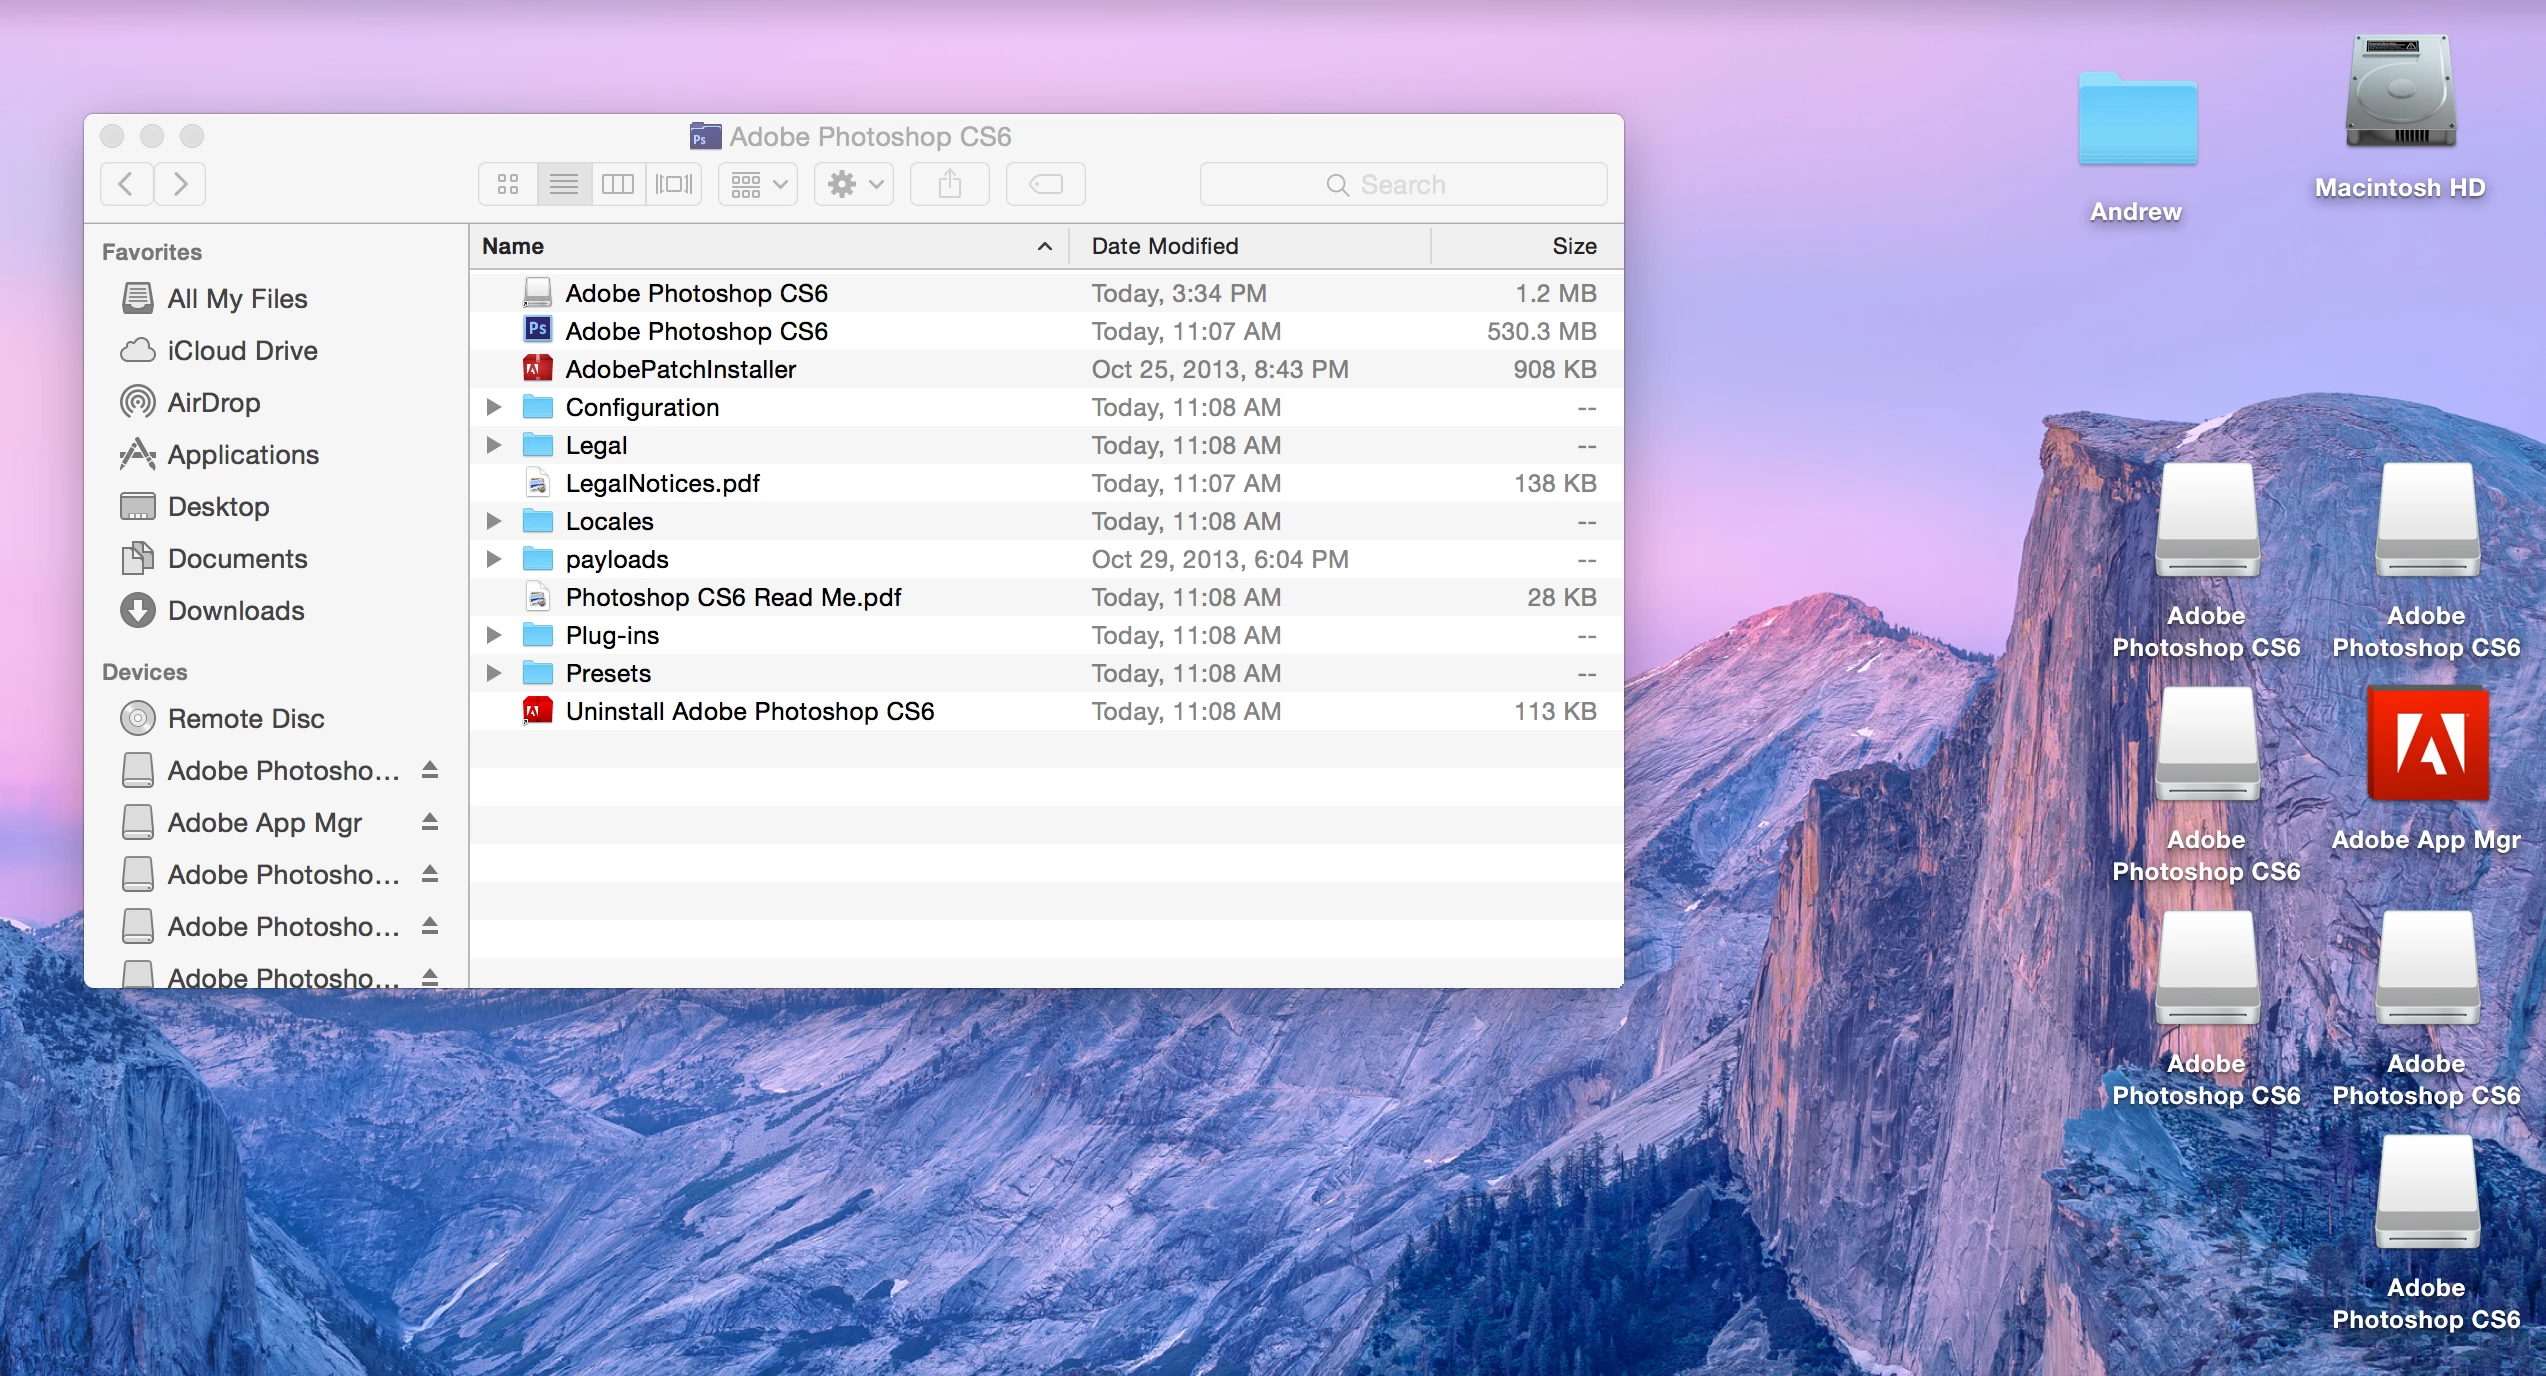Go back with the left arrow button
Screen dimensions: 2546x1376
pyautogui.click(x=127, y=184)
